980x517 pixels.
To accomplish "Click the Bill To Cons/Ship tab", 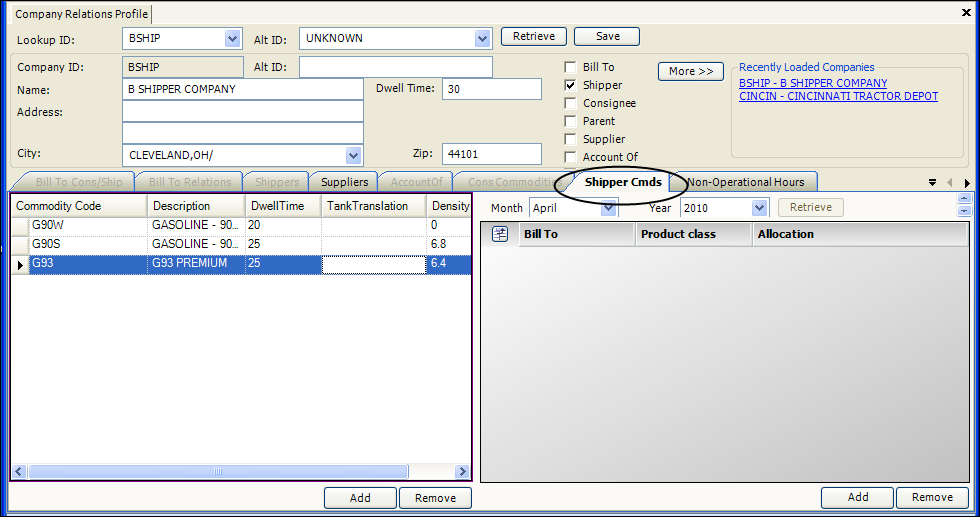I will tap(79, 182).
